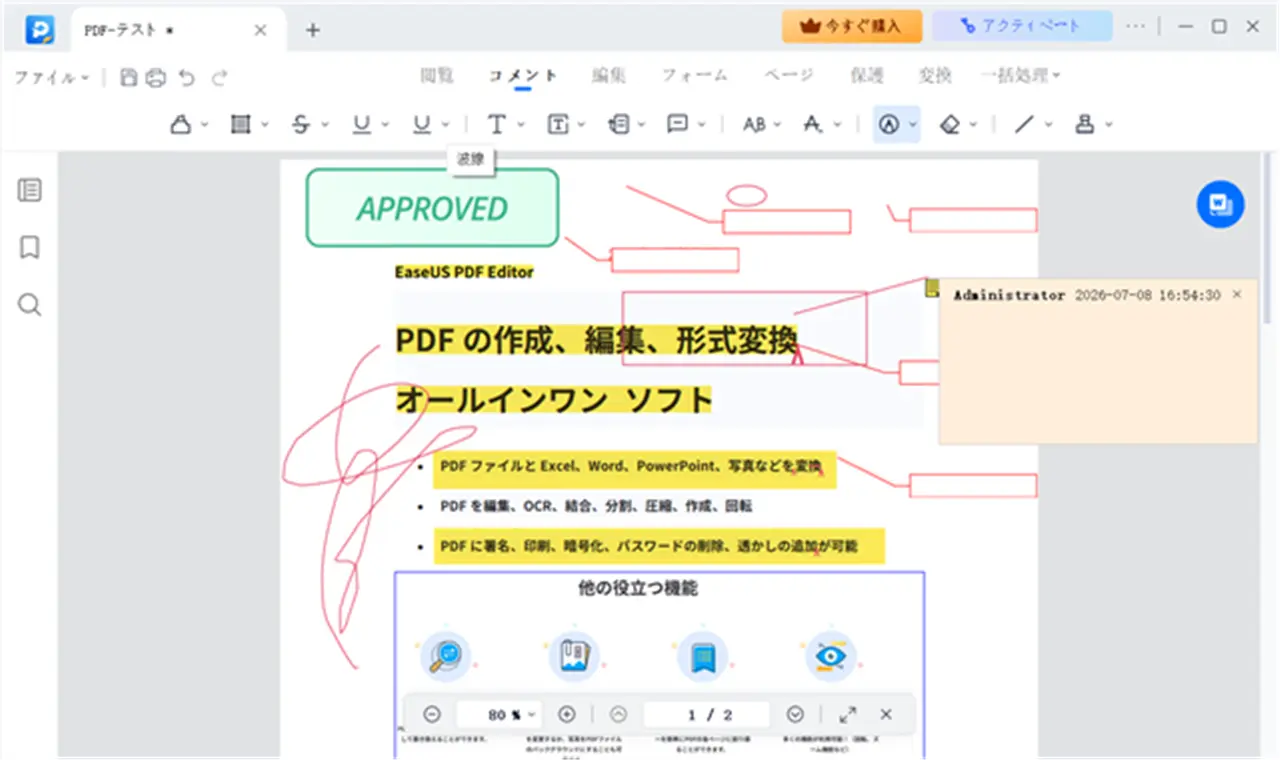1280x760 pixels.
Task: Select the stamp tool
Action: coord(1083,124)
